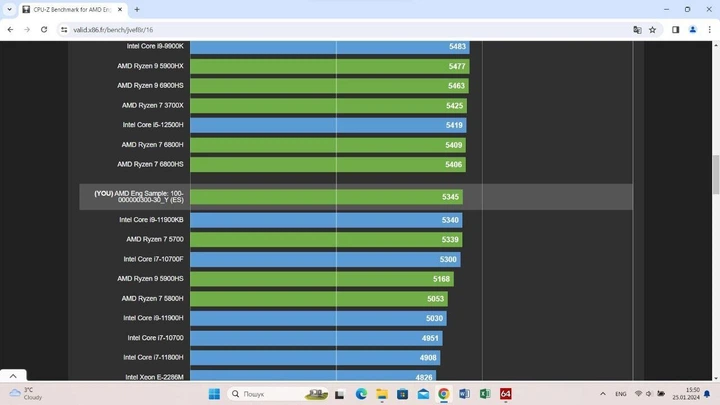Click the 5483 score value
Image resolution: width=720 pixels, height=405 pixels.
point(457,46)
